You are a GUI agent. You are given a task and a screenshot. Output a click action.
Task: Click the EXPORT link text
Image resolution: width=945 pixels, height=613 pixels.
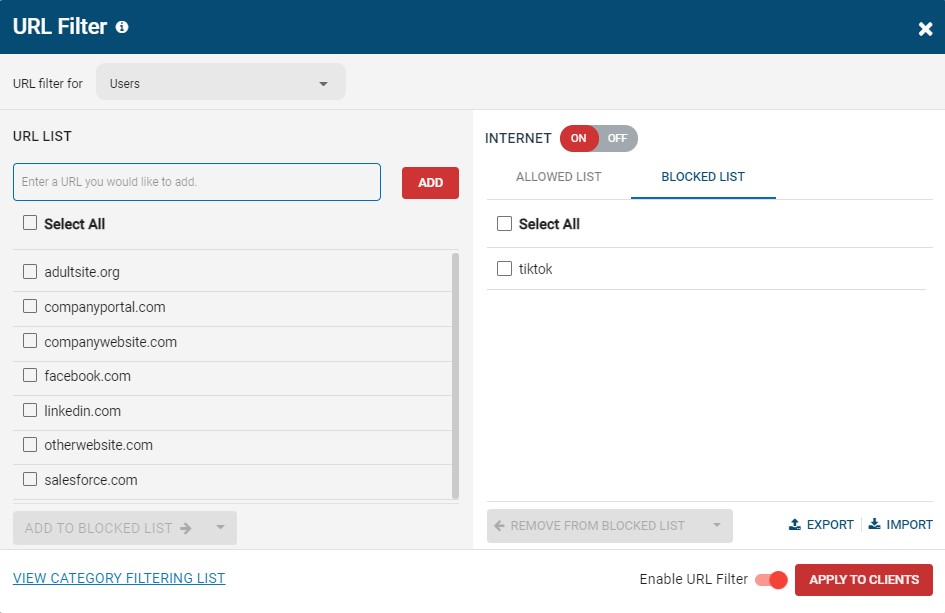tap(830, 524)
